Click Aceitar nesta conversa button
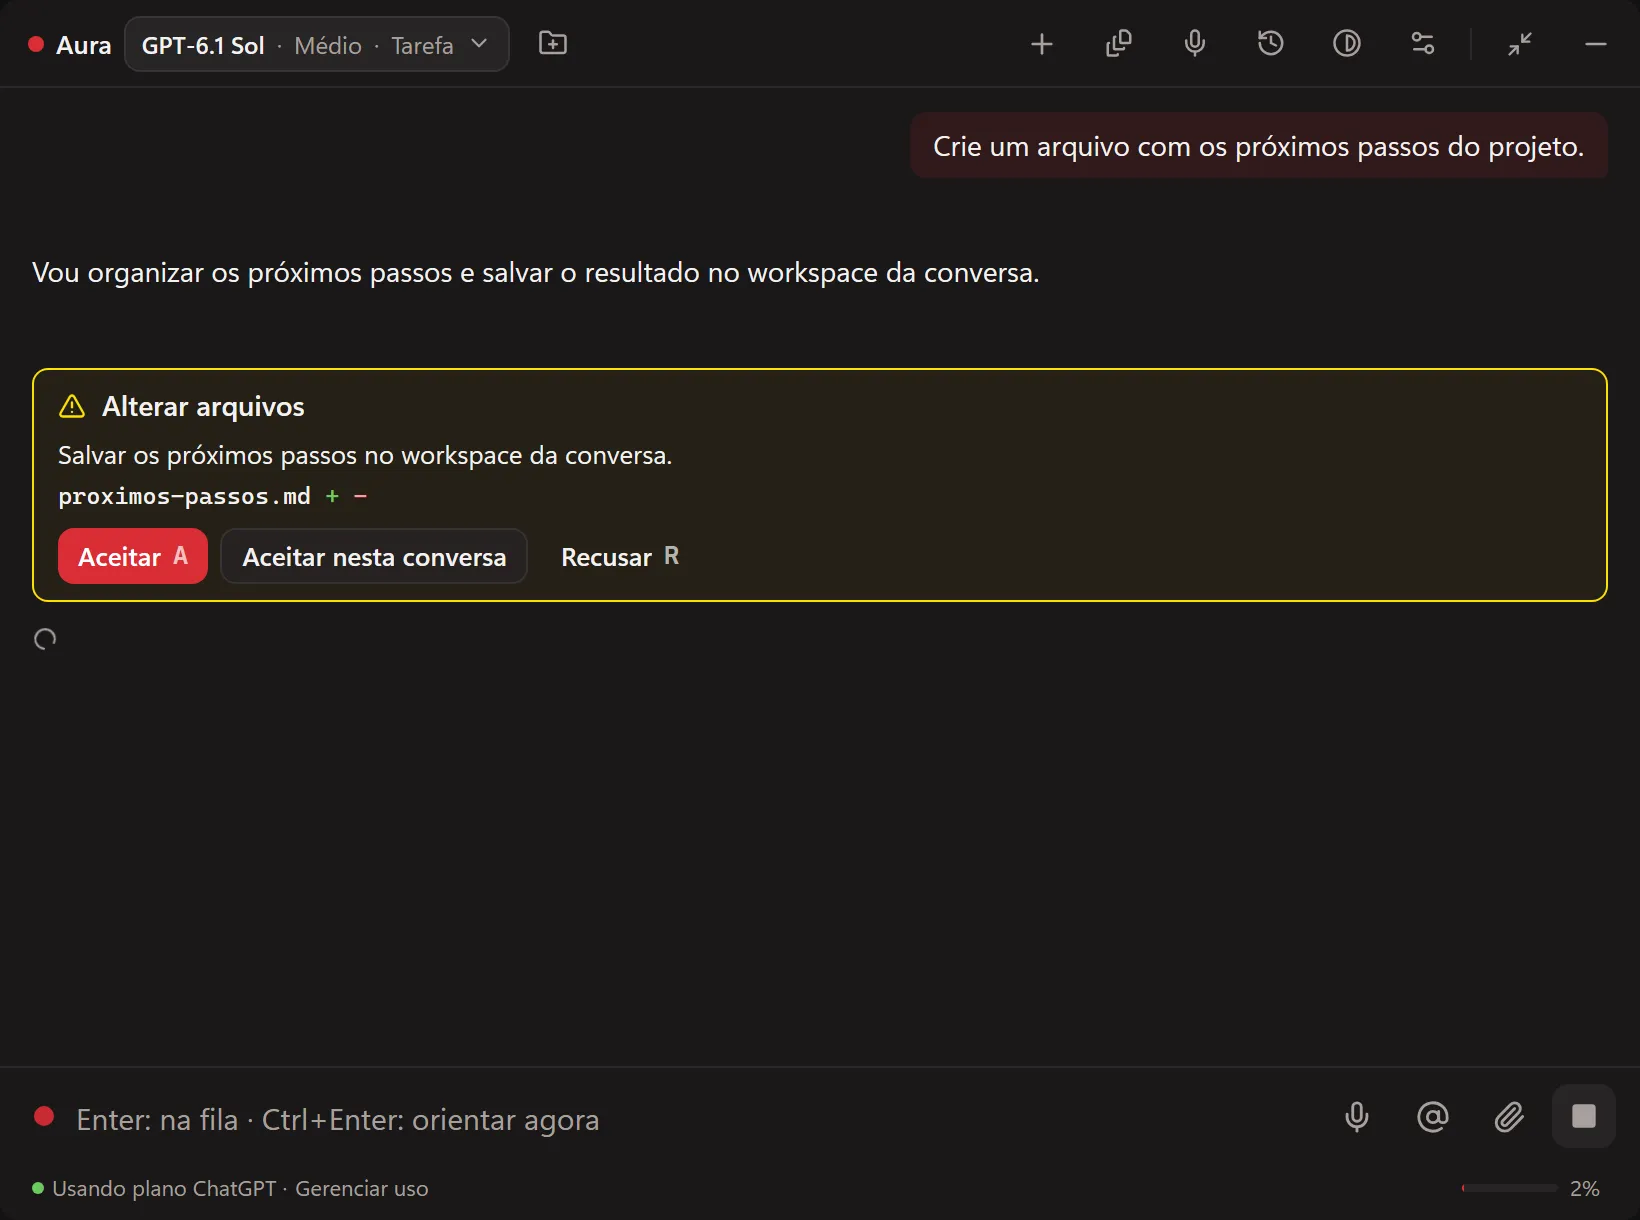 pyautogui.click(x=374, y=556)
